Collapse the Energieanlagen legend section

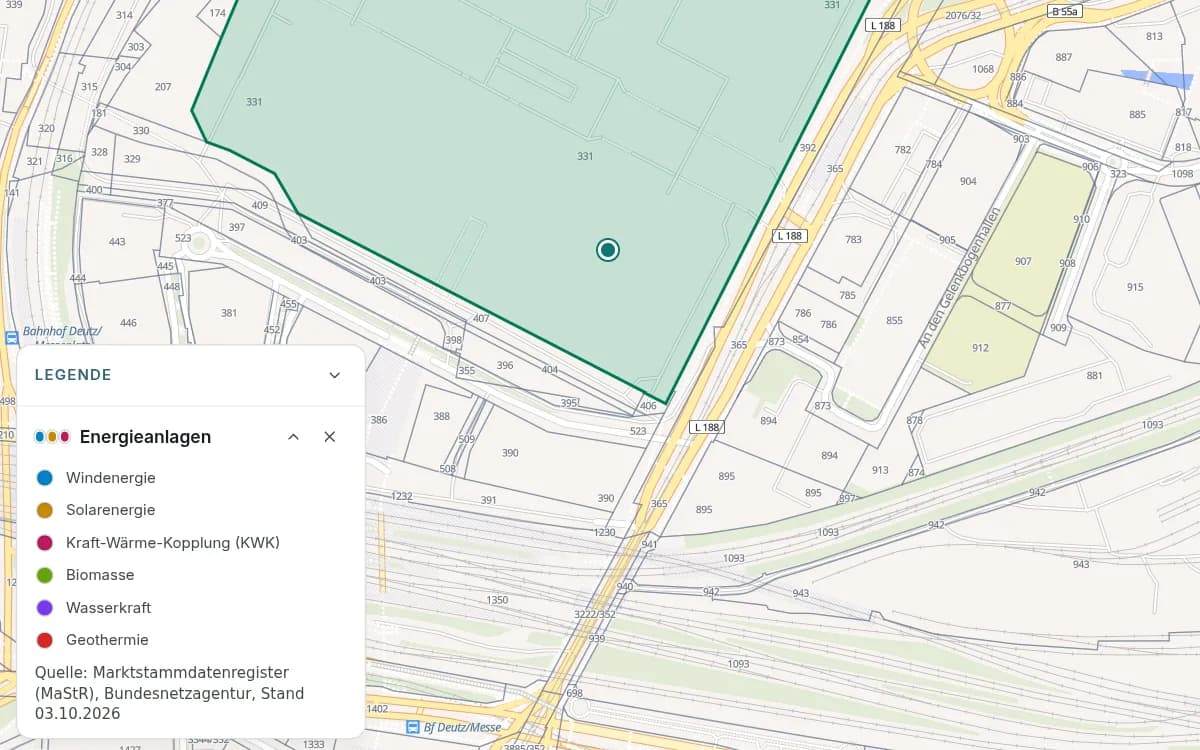[293, 437]
